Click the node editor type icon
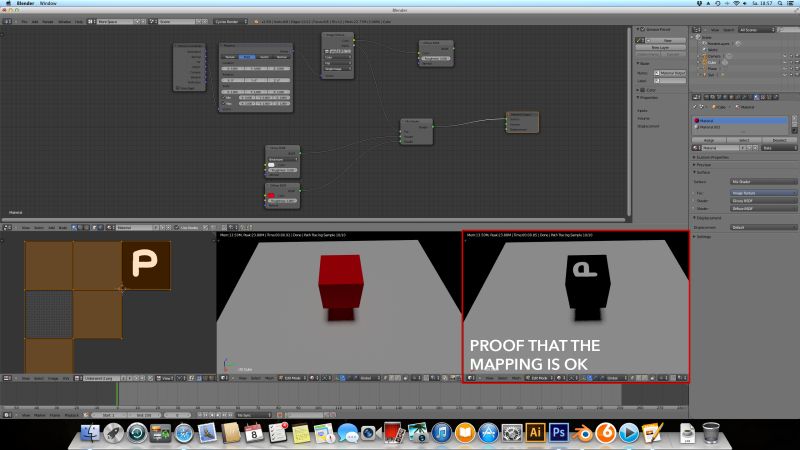 pos(7,228)
